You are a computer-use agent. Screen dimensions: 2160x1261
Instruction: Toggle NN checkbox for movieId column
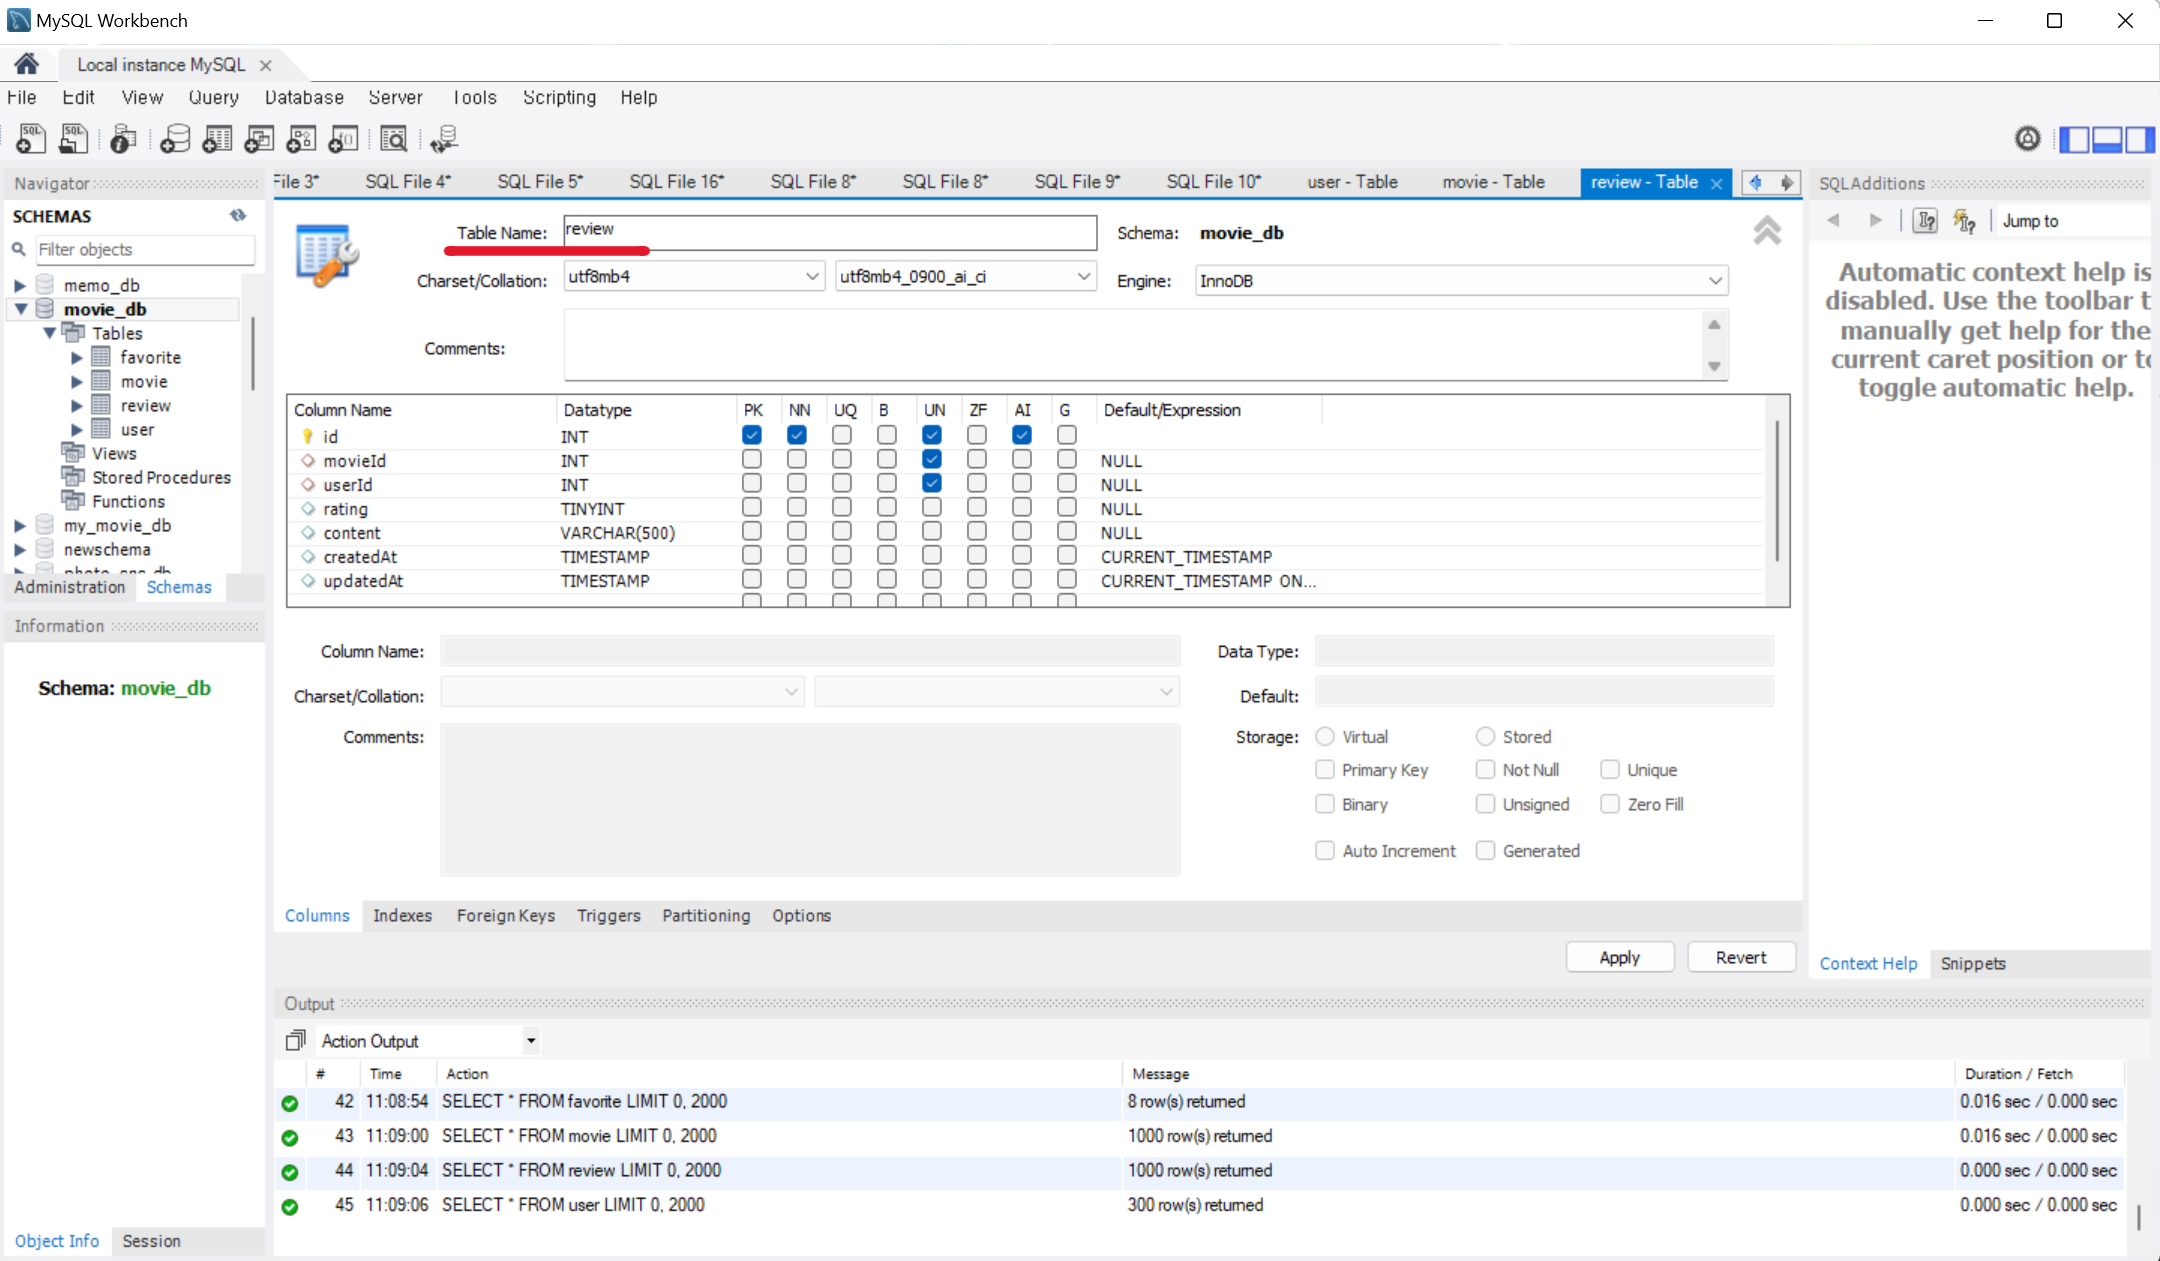[797, 459]
